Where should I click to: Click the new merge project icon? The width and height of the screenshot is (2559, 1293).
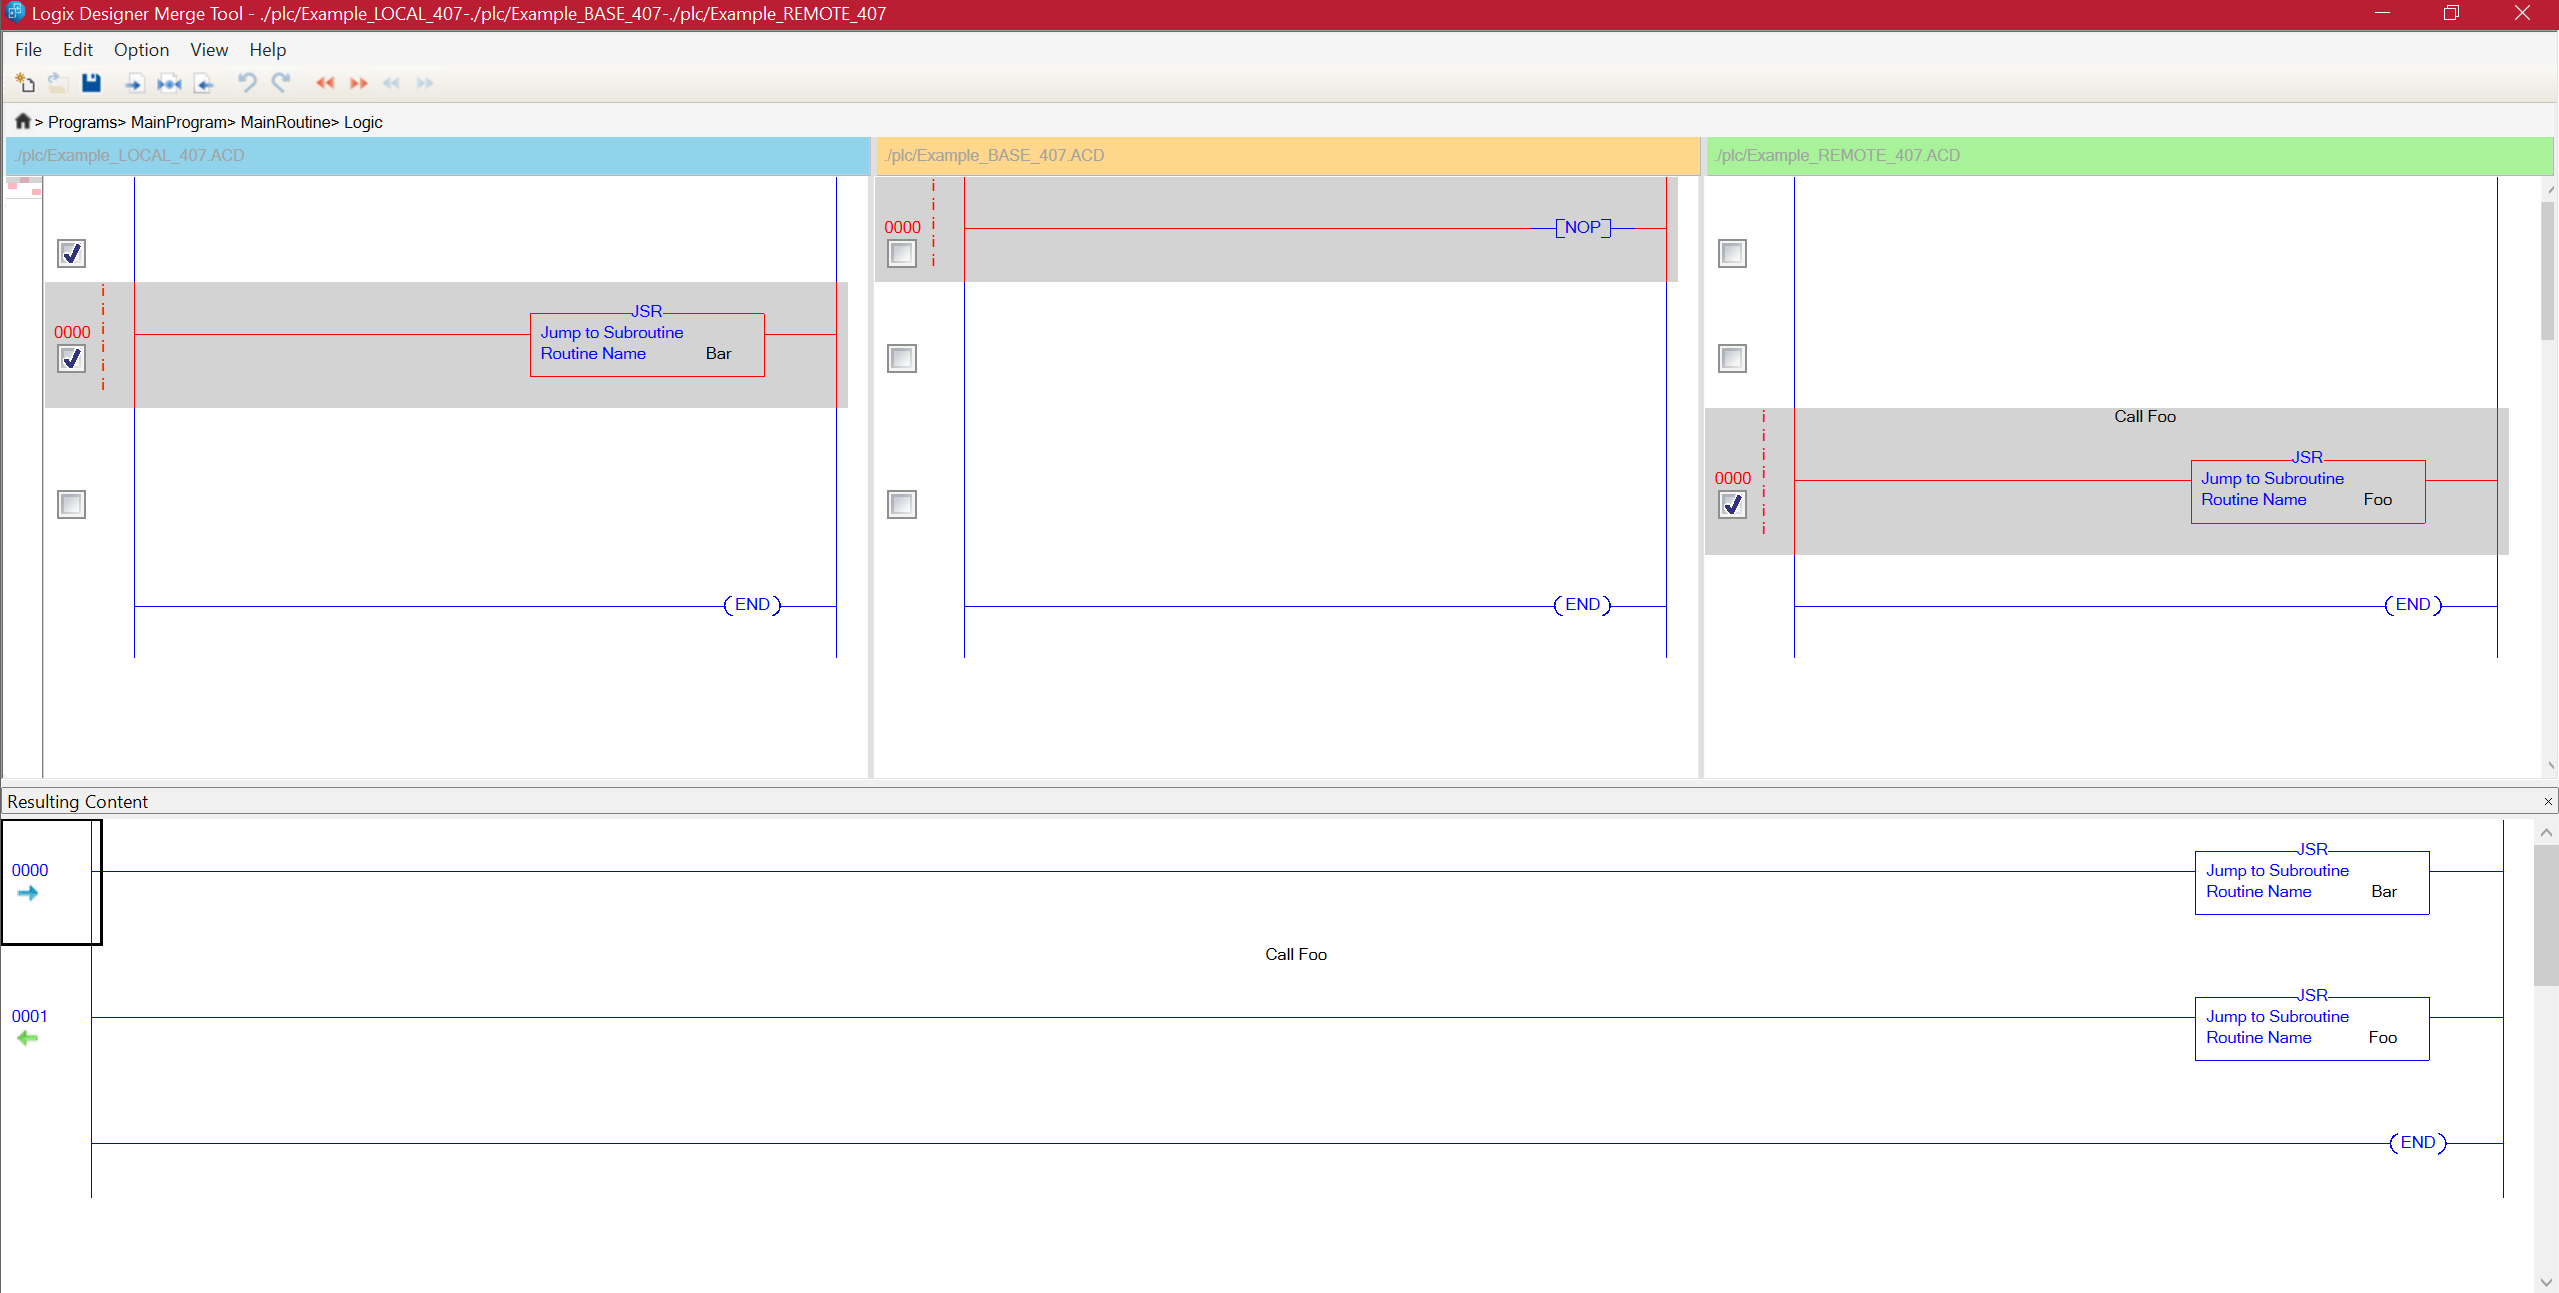25,83
